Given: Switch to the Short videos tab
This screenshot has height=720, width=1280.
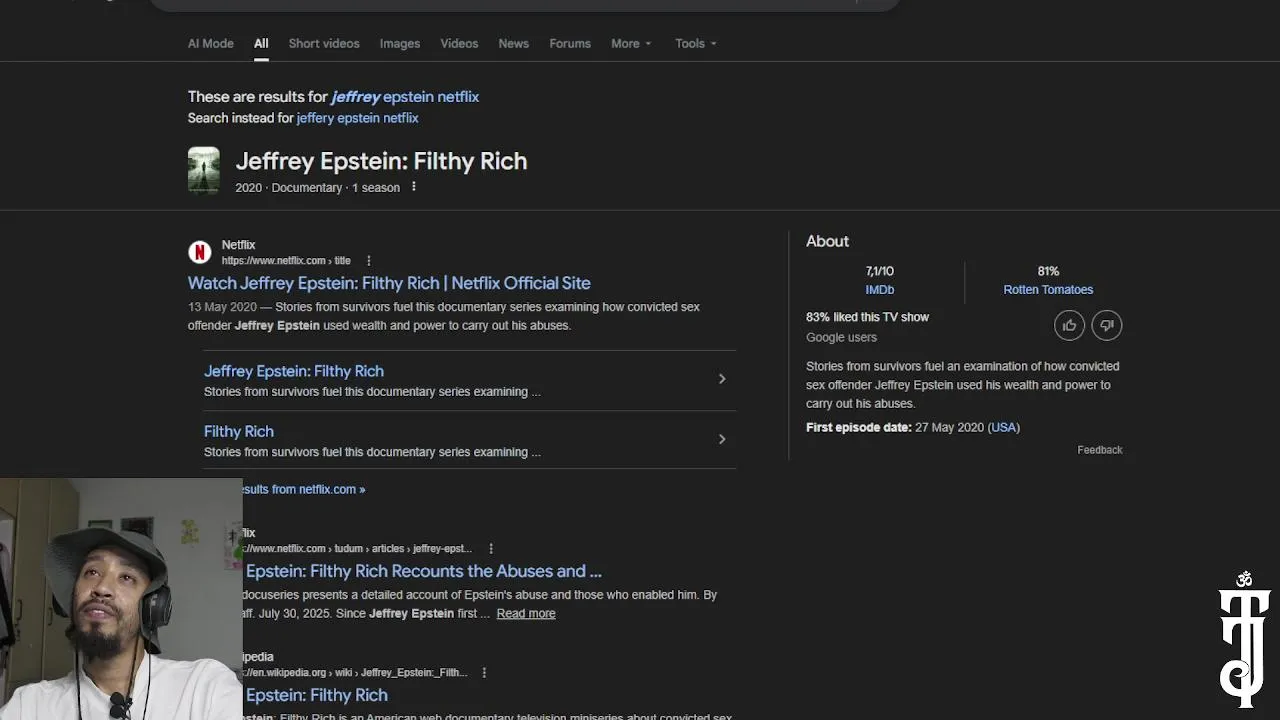Looking at the screenshot, I should pyautogui.click(x=324, y=44).
